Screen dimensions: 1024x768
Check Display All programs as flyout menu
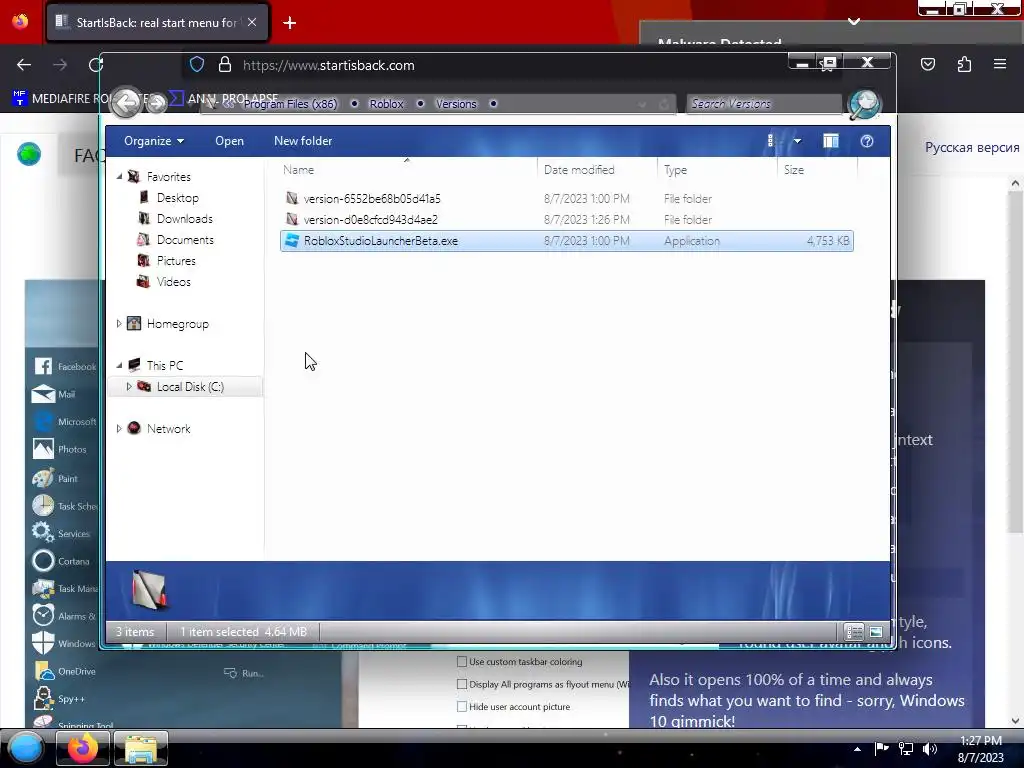click(462, 684)
